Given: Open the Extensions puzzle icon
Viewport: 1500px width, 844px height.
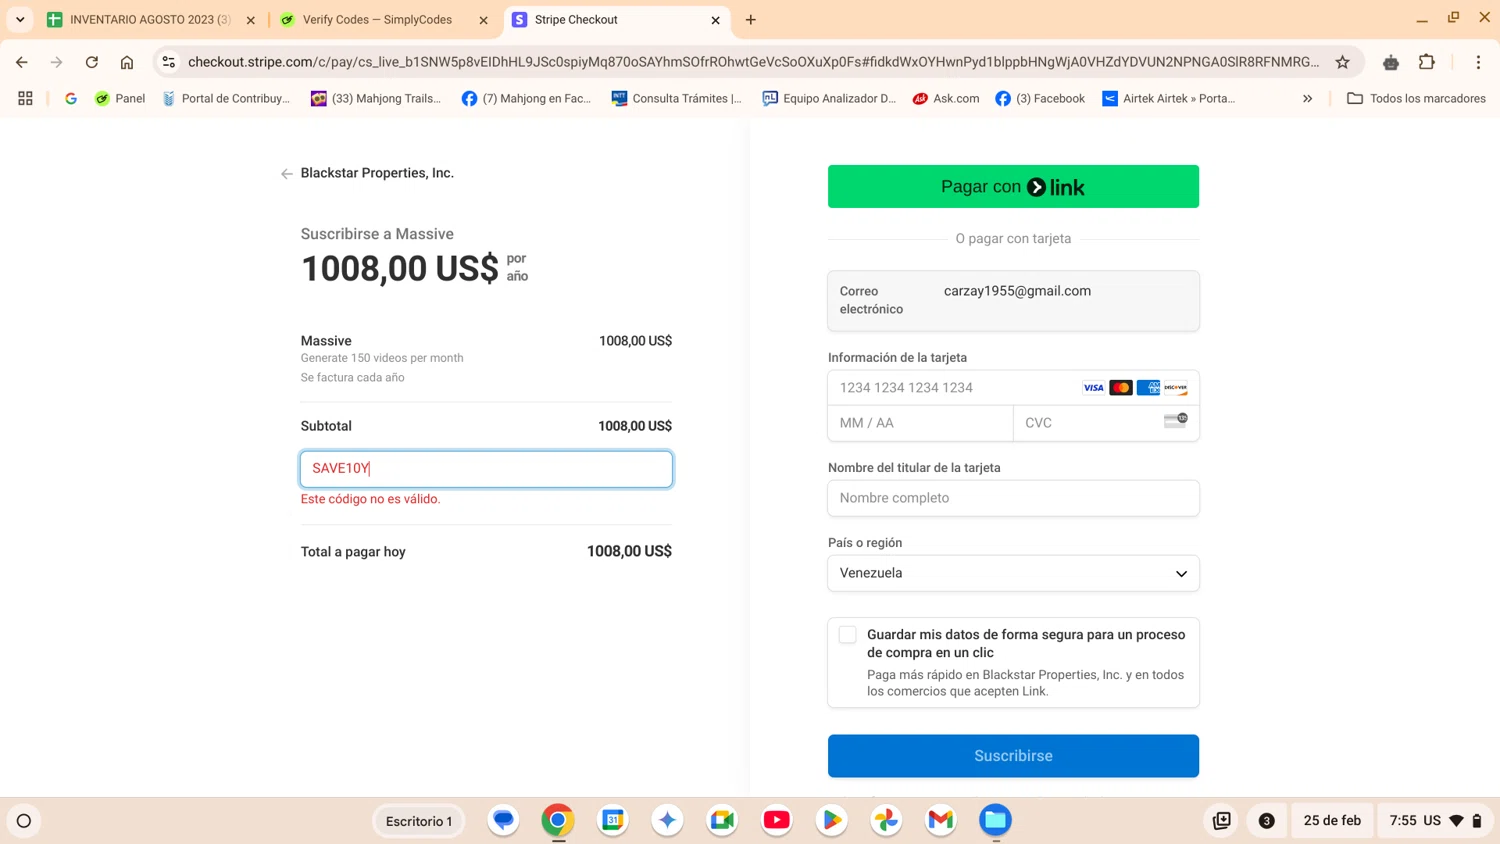Looking at the screenshot, I should tap(1427, 62).
